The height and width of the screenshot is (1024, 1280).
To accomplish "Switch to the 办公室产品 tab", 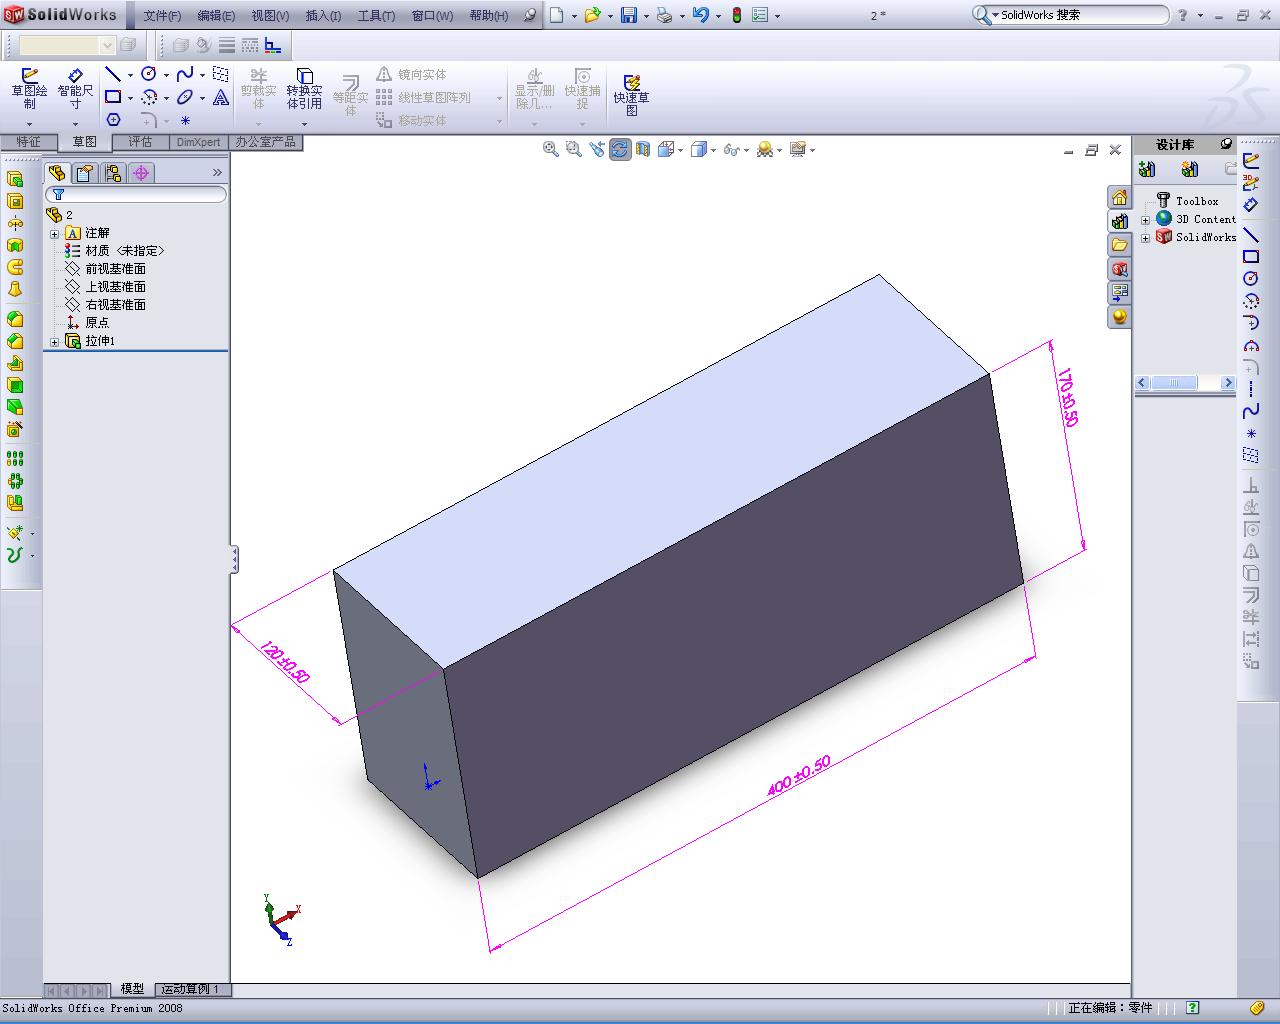I will 266,142.
